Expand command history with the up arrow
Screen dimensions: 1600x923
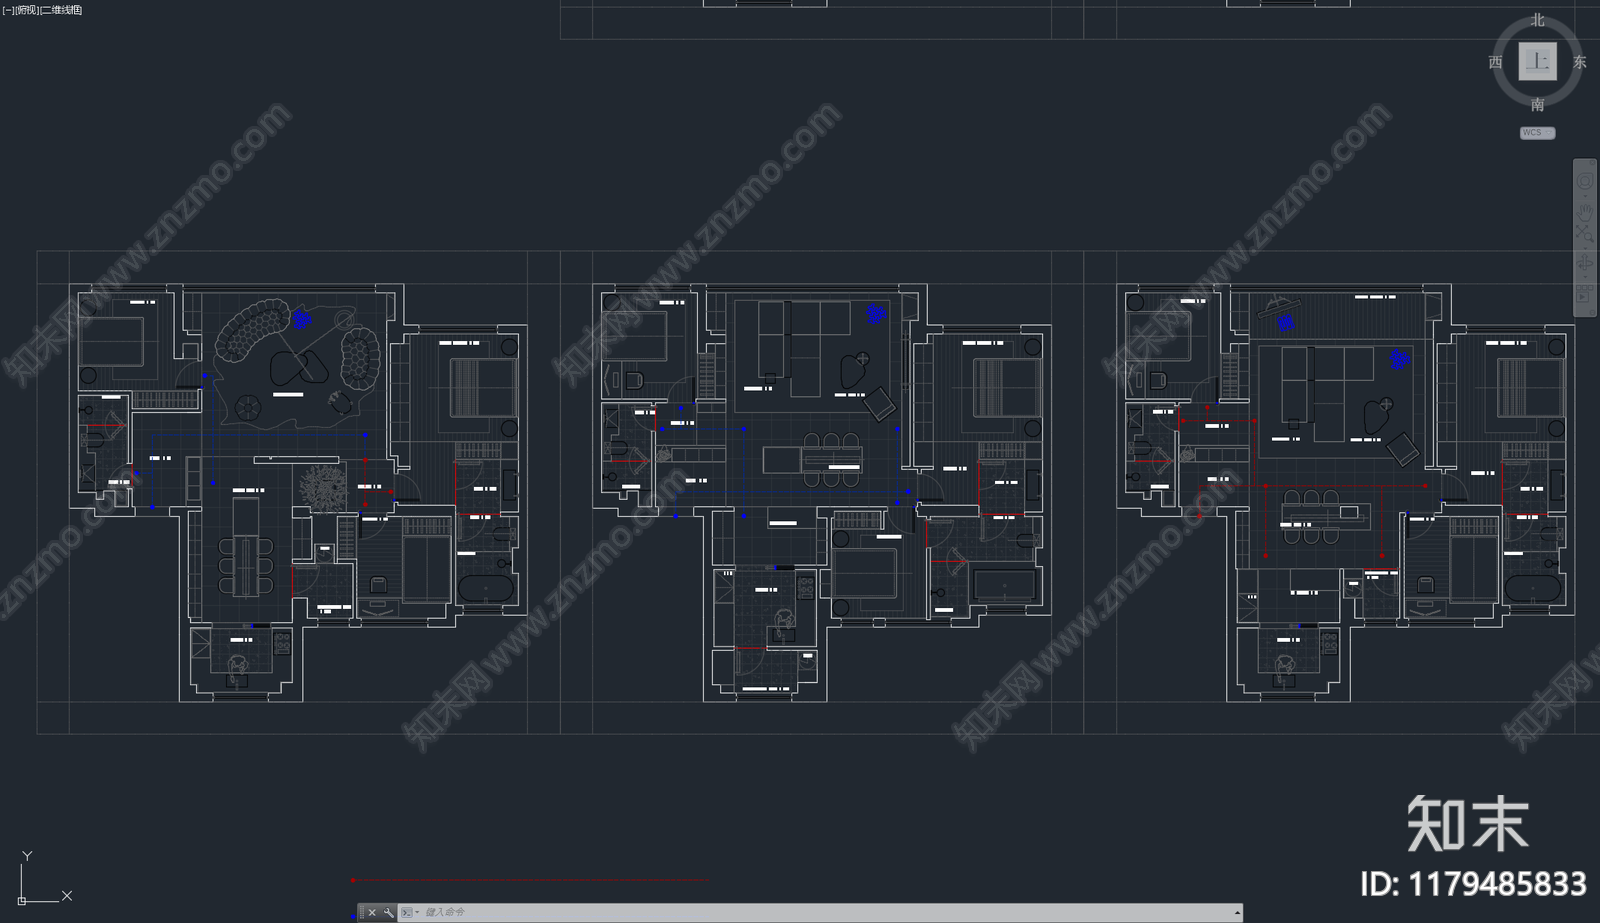(x=1237, y=912)
